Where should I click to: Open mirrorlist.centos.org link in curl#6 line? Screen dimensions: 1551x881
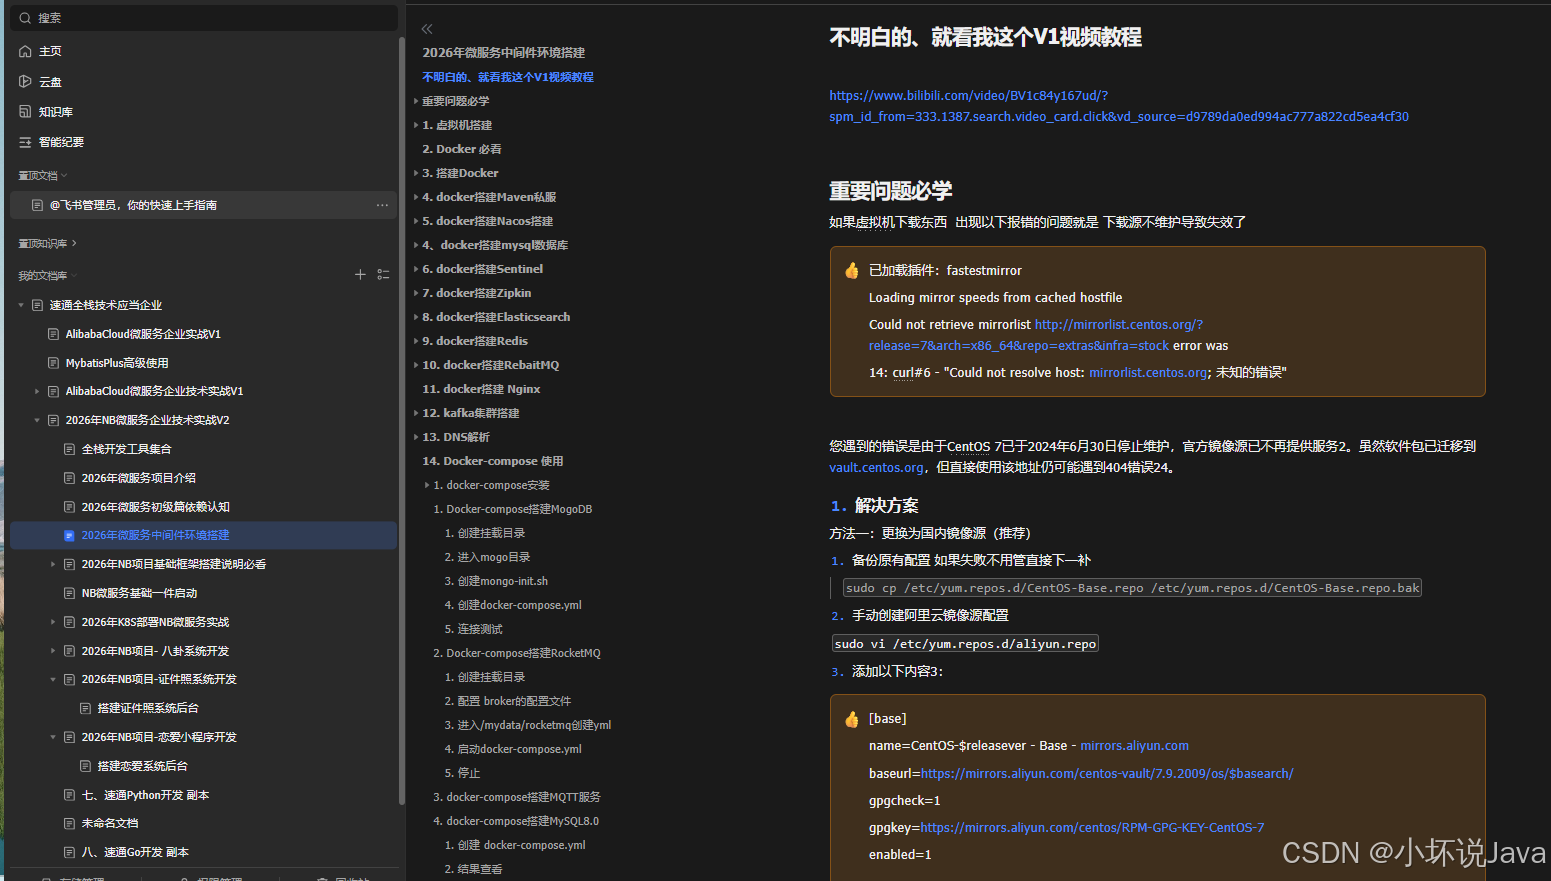(x=1148, y=373)
